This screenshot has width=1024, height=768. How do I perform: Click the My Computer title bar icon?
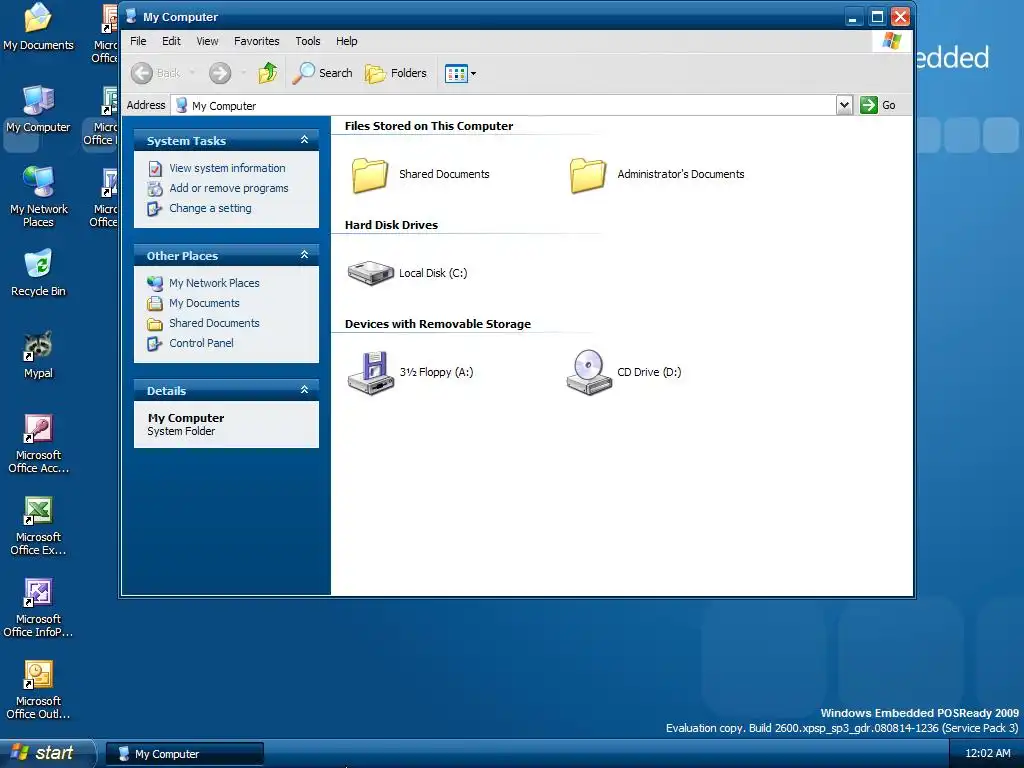tap(131, 16)
